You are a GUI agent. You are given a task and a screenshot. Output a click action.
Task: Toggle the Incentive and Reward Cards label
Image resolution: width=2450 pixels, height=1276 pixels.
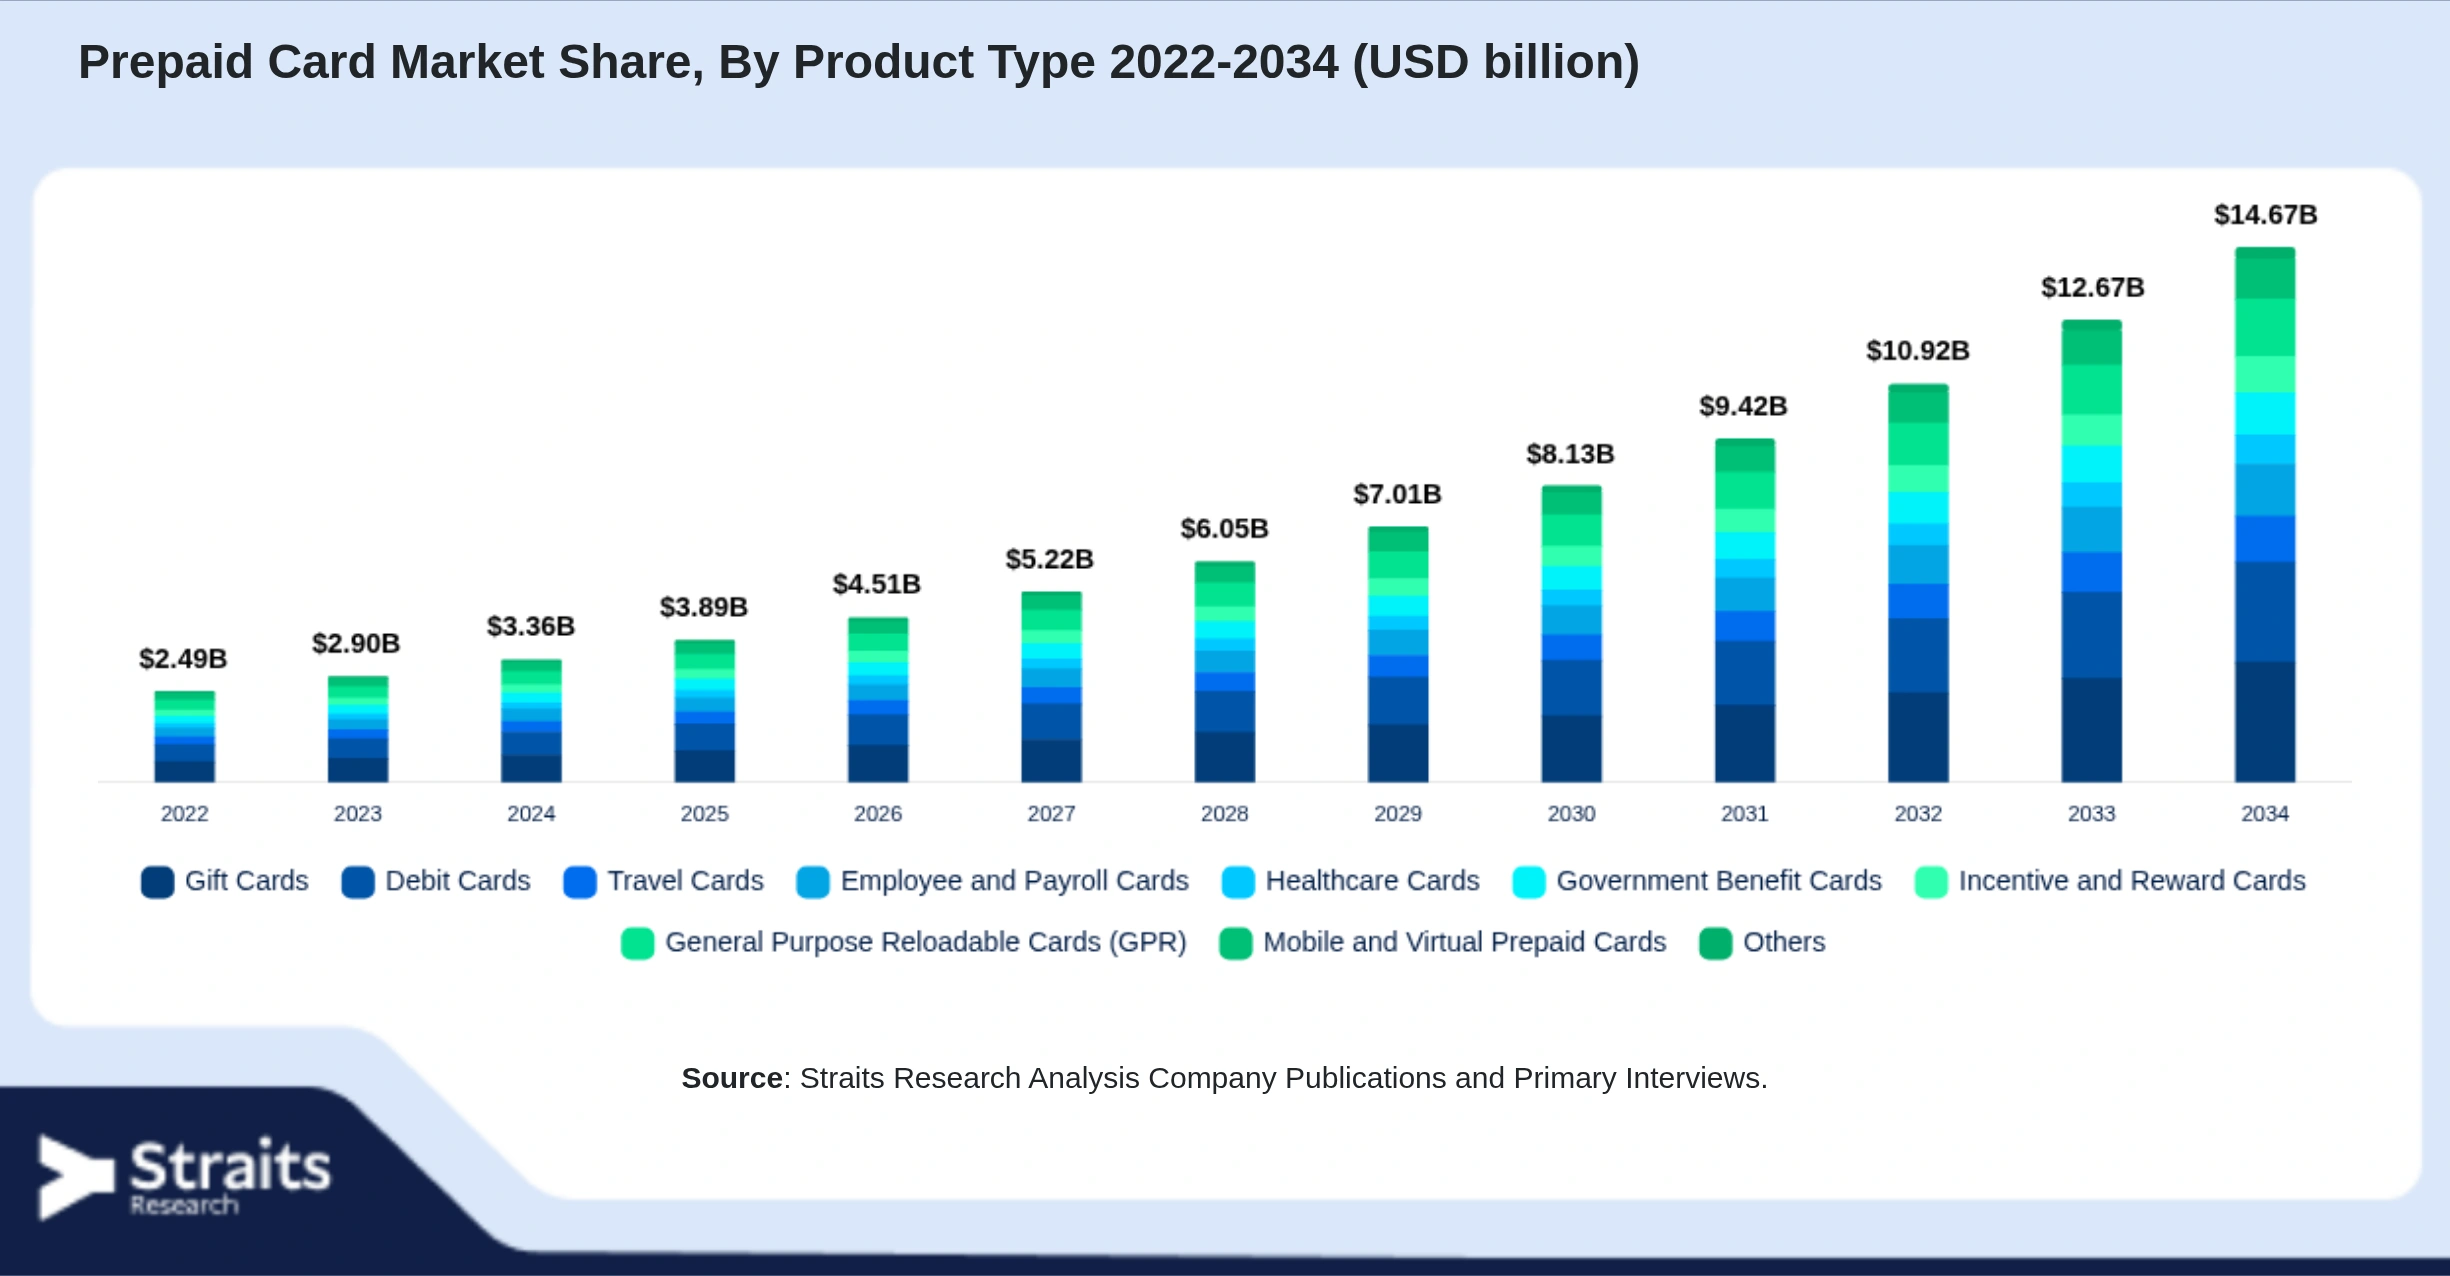coord(2132,881)
